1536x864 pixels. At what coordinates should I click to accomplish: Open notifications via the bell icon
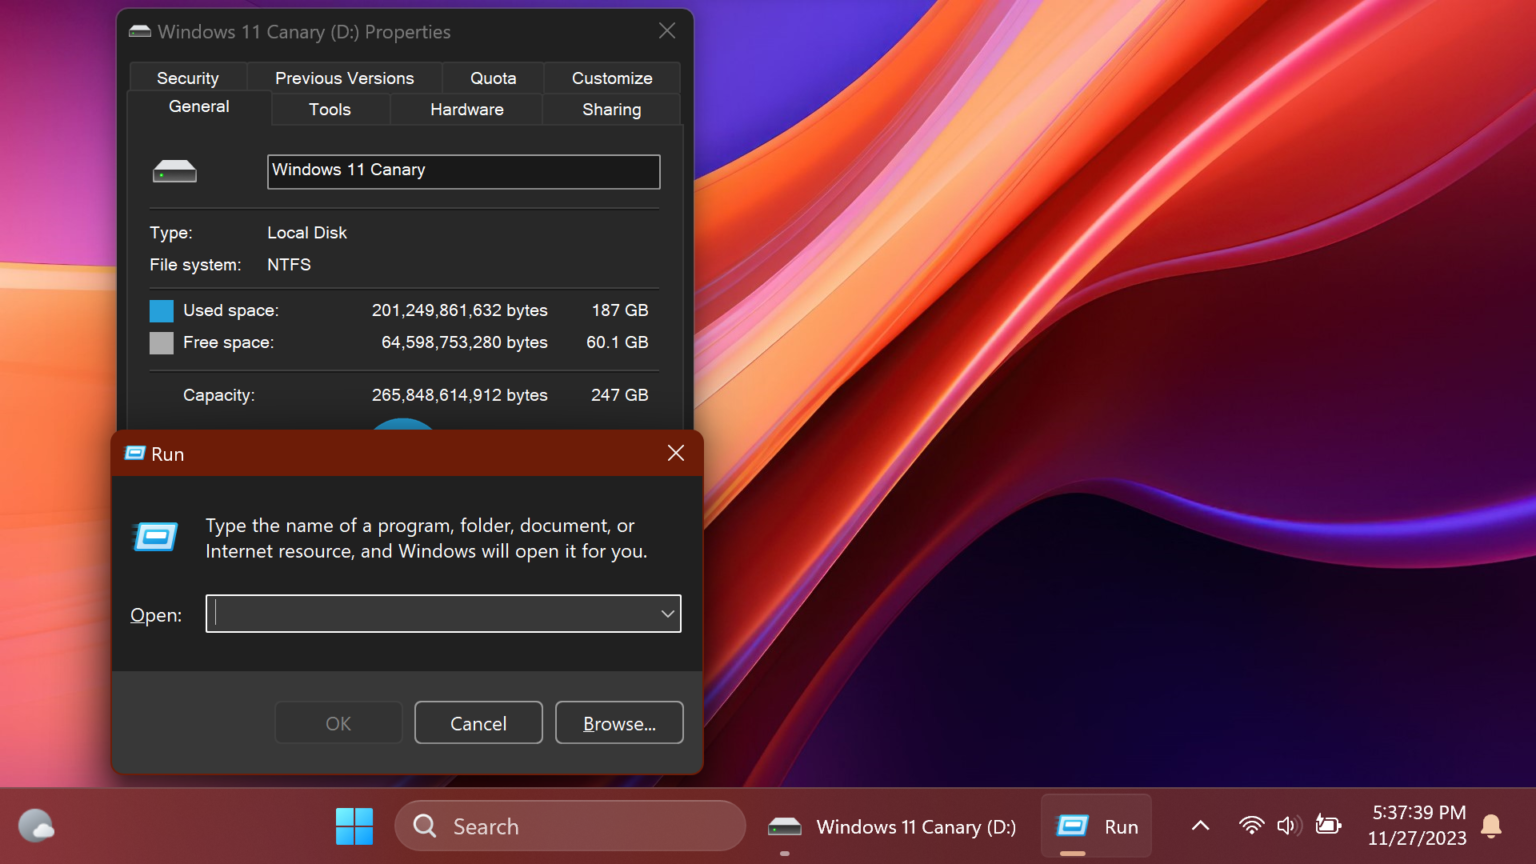tap(1491, 825)
